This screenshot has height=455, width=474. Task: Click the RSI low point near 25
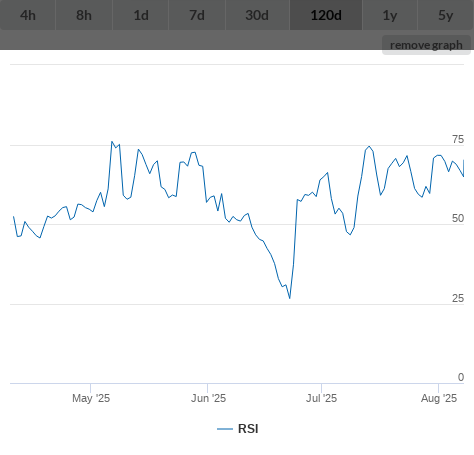click(290, 298)
